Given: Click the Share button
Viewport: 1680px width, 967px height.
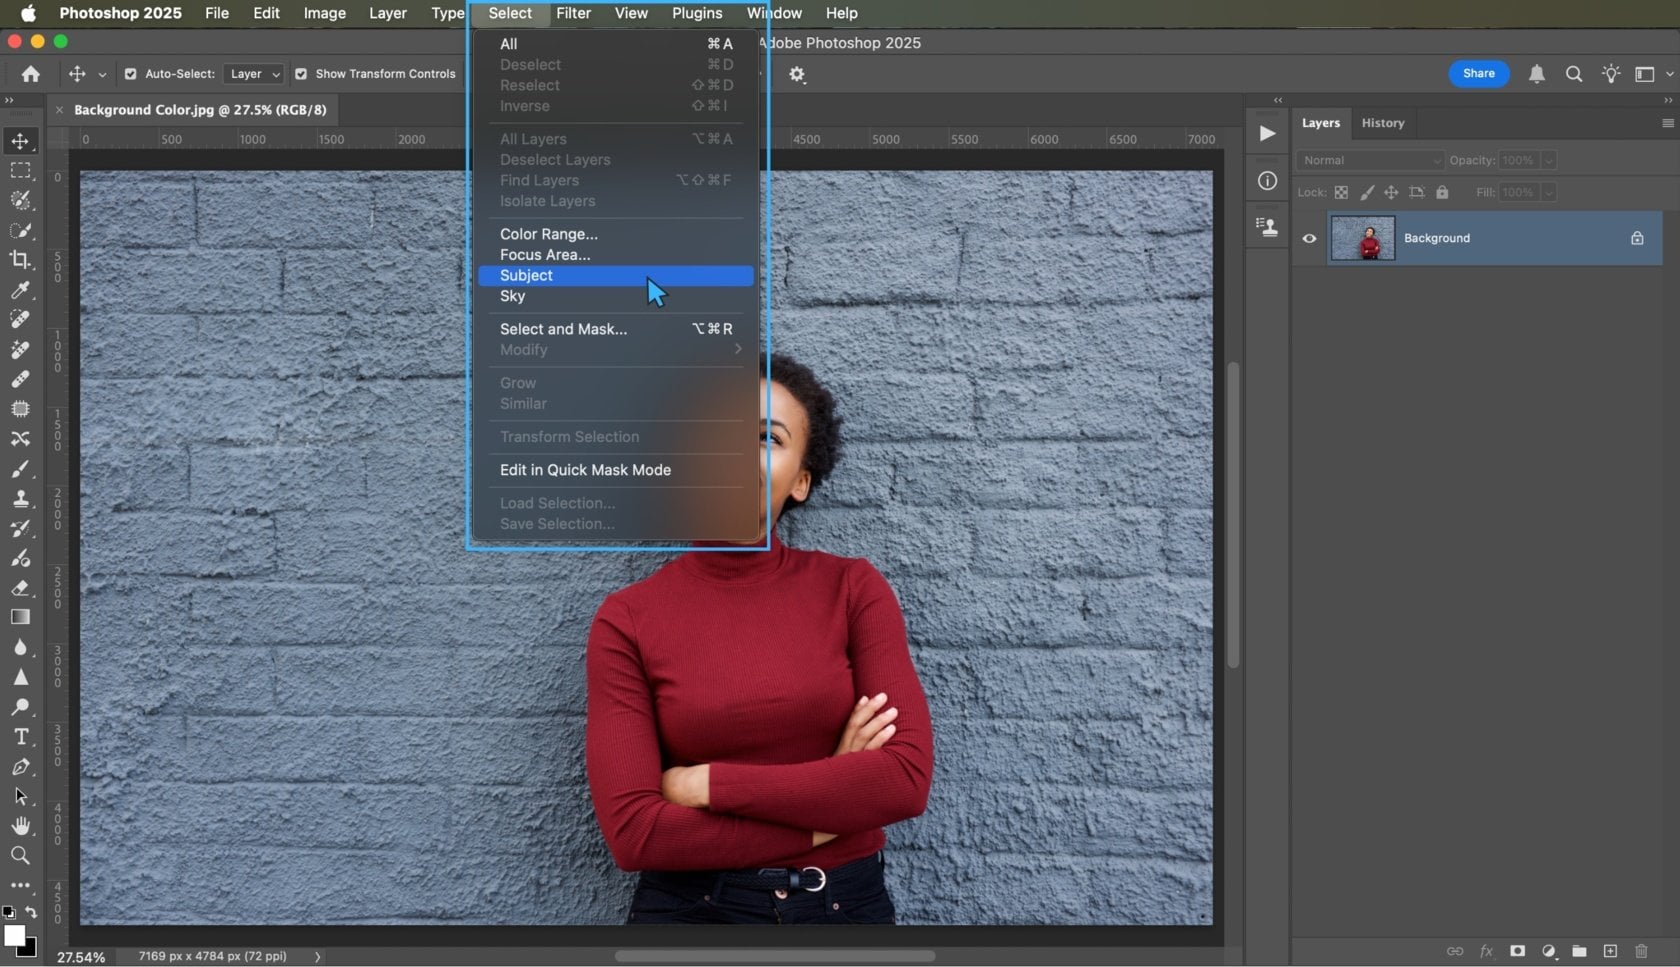Looking at the screenshot, I should pyautogui.click(x=1478, y=74).
